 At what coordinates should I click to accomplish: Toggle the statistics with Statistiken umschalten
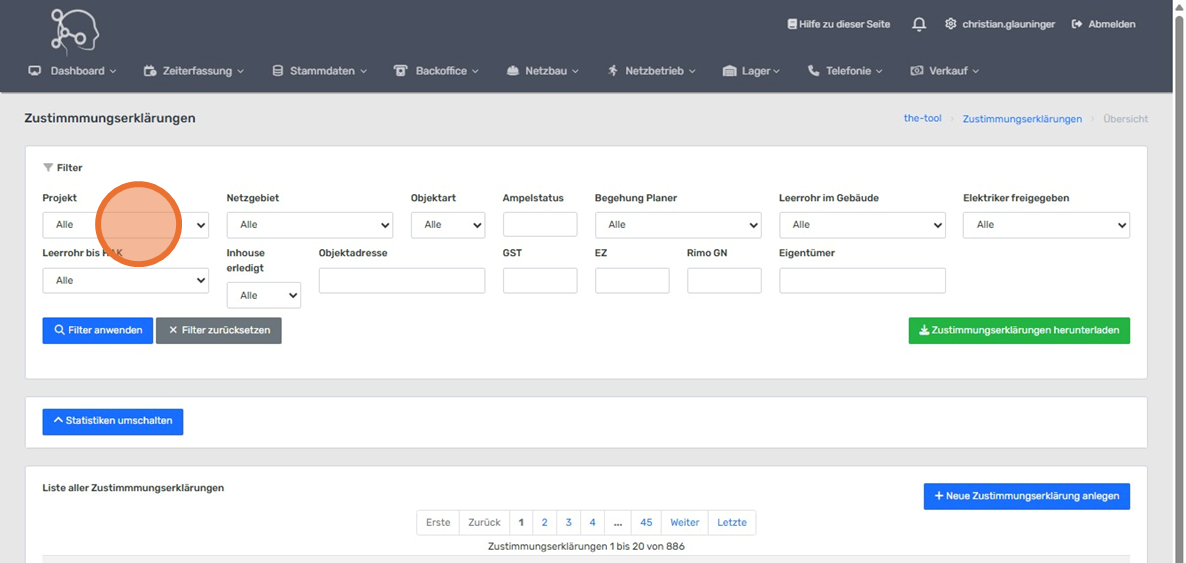click(x=113, y=421)
